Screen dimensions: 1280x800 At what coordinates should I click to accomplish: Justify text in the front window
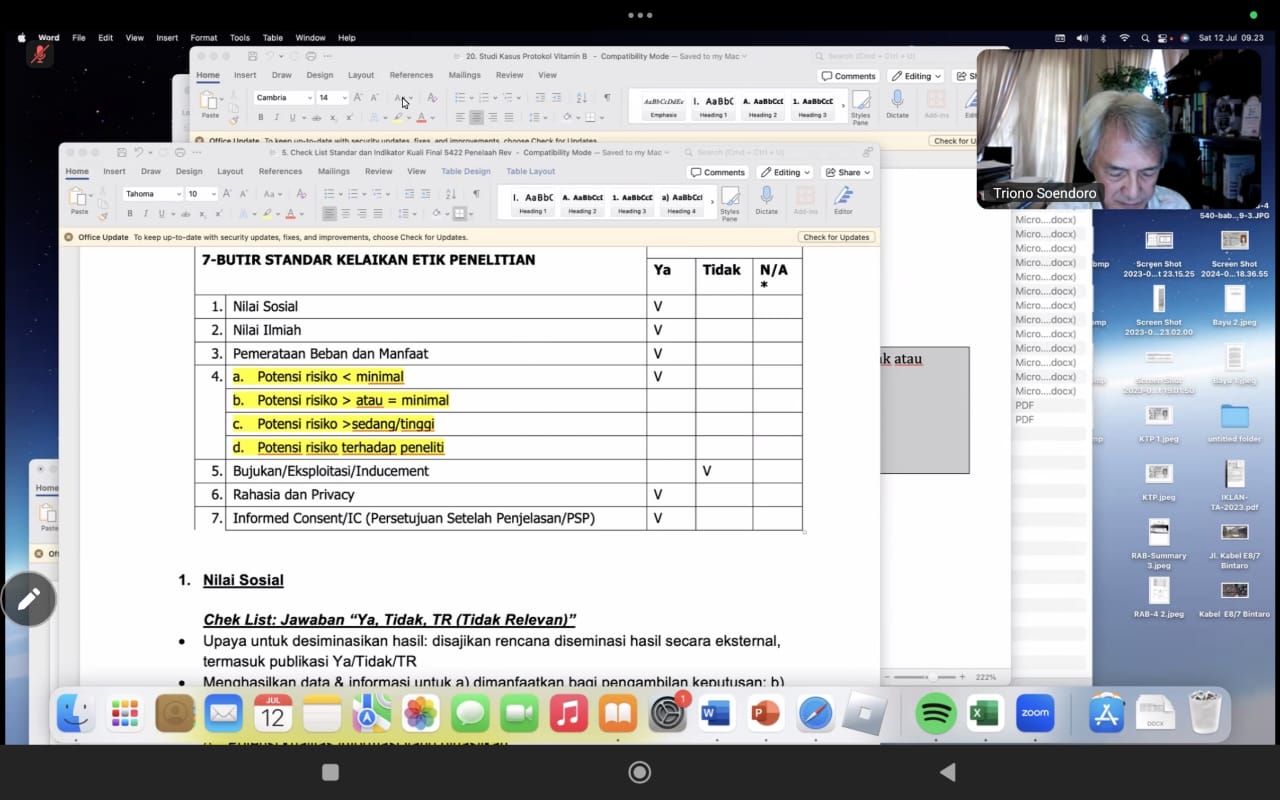[x=378, y=214]
